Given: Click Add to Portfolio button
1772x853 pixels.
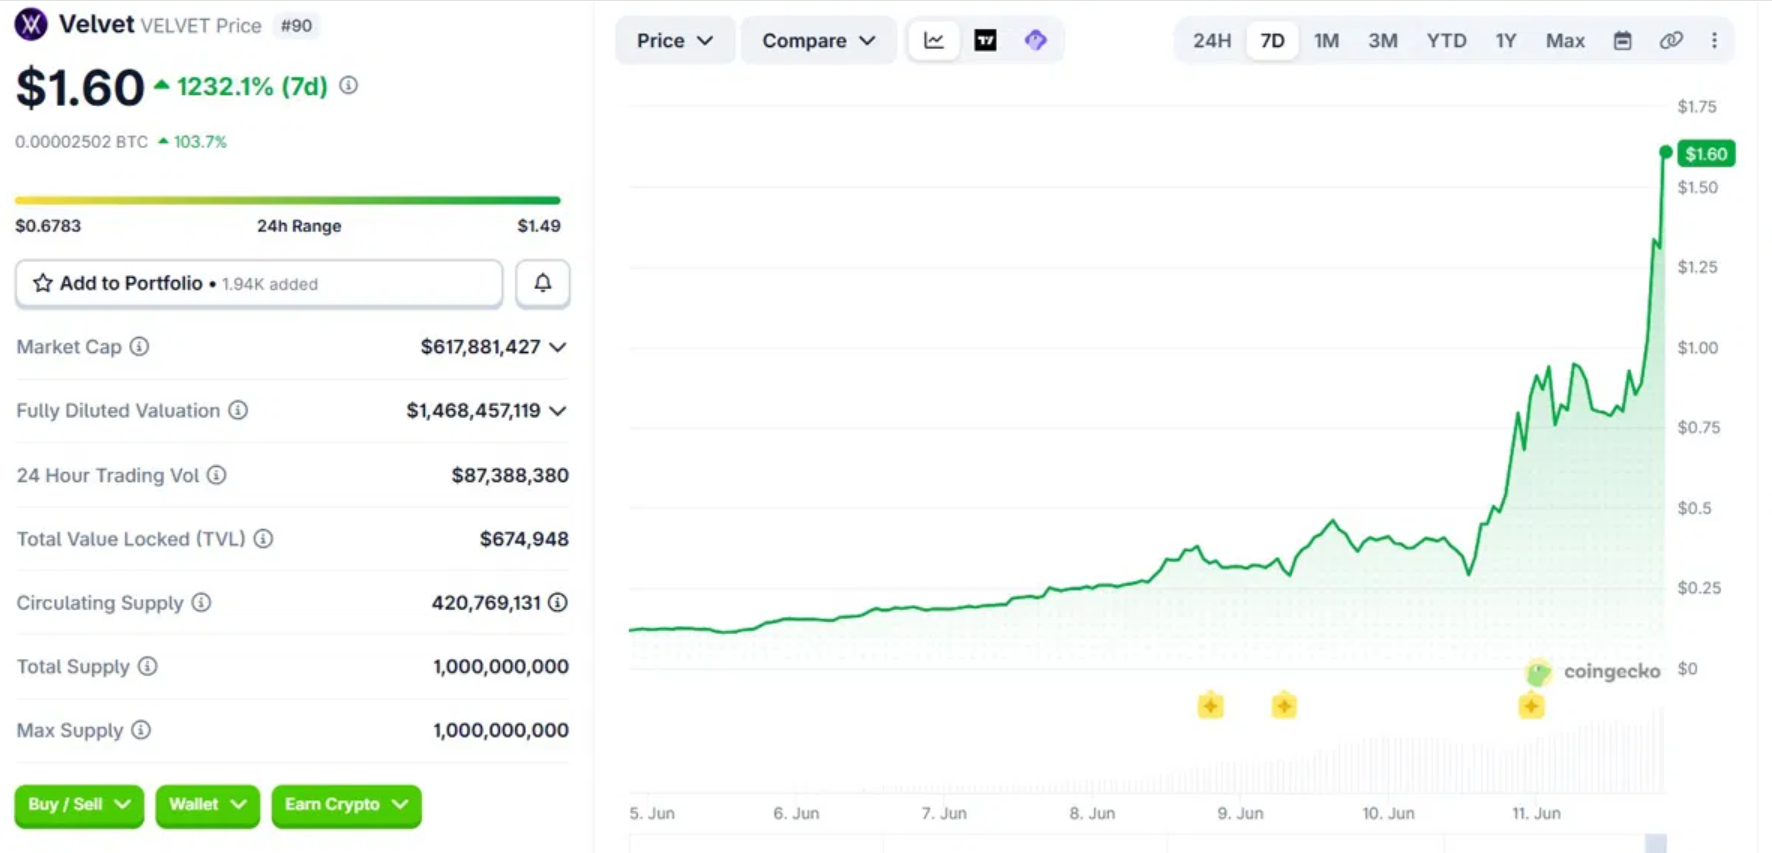Looking at the screenshot, I should point(259,283).
